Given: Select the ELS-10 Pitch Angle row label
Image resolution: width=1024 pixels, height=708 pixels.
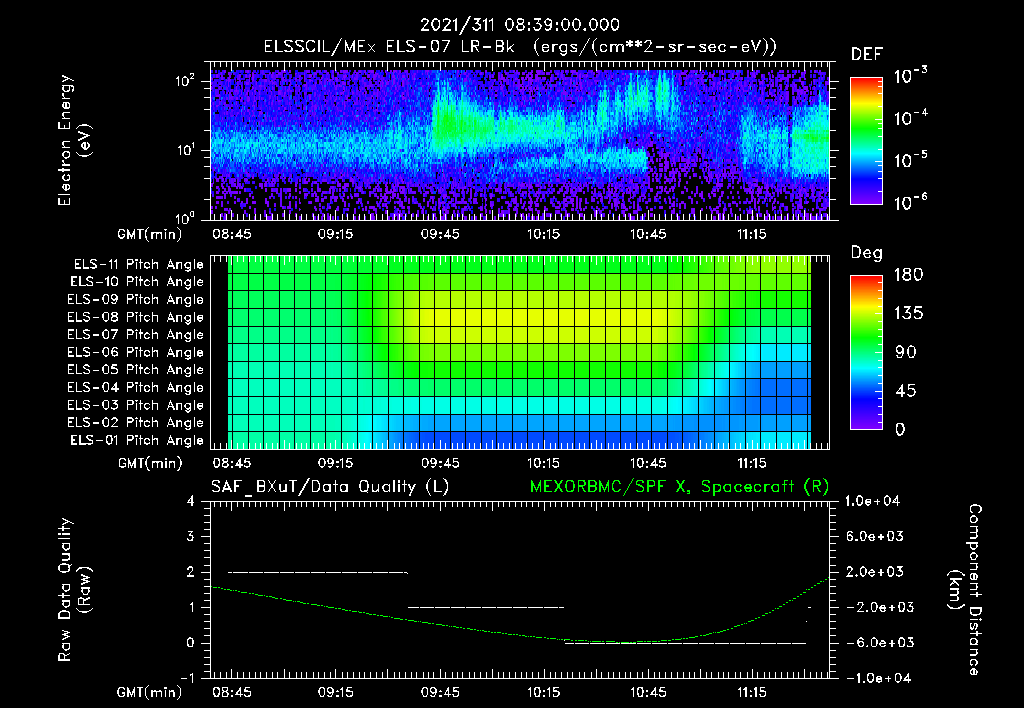Looking at the screenshot, I should (137, 282).
